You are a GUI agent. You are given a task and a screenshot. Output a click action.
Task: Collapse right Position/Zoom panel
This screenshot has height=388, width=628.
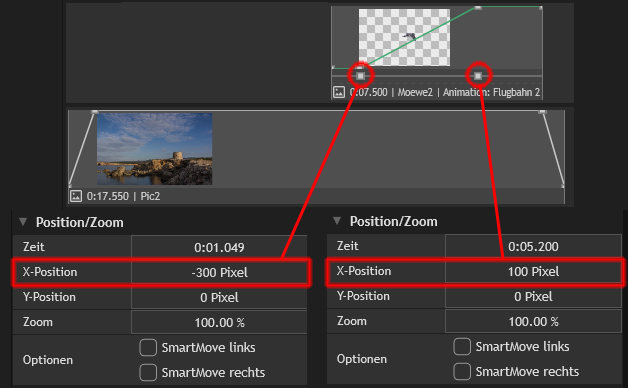[x=337, y=221]
